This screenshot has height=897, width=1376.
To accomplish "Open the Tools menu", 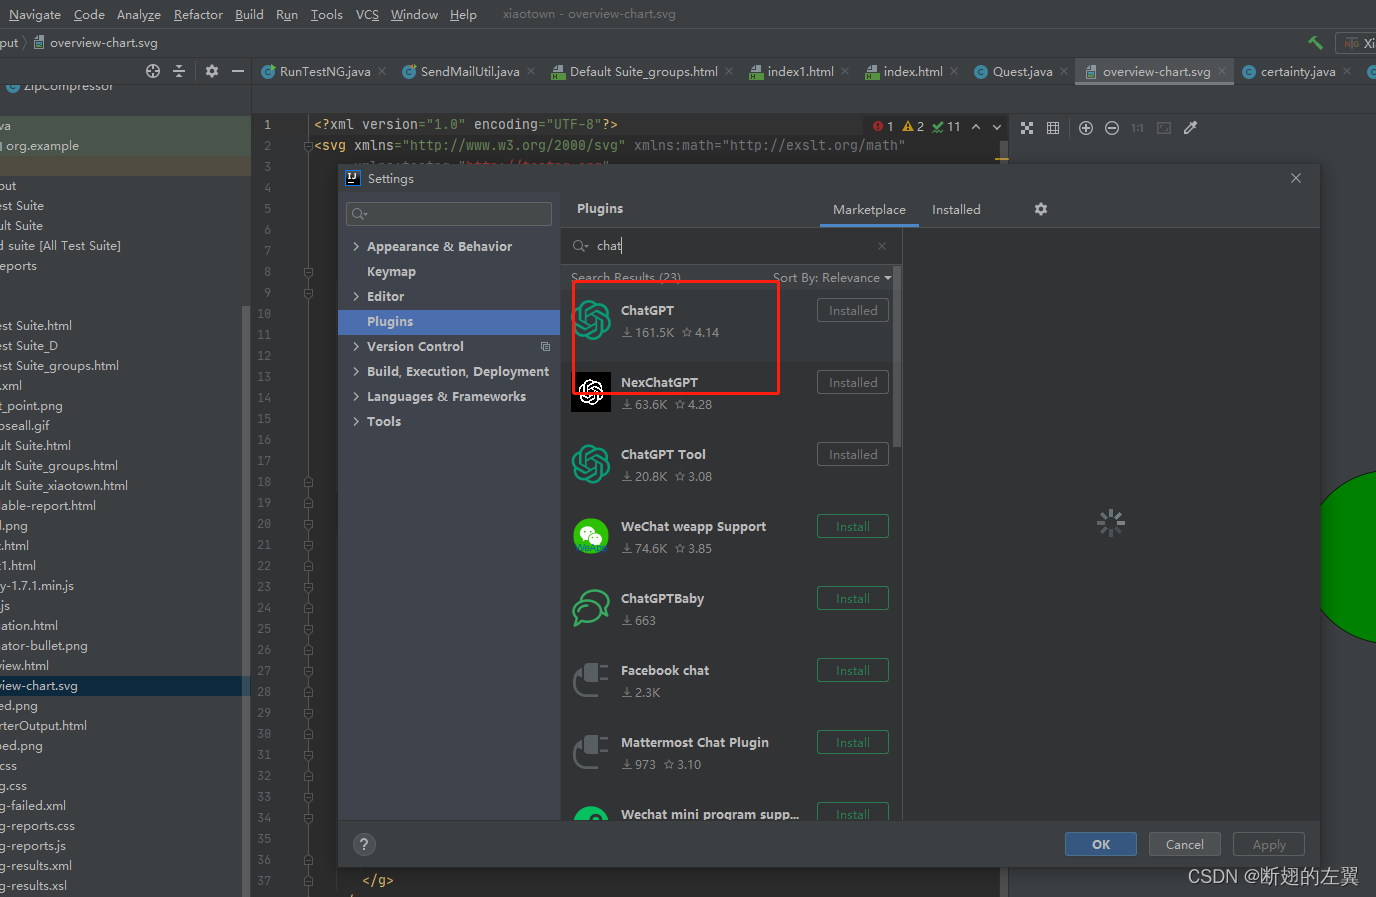I will 327,14.
